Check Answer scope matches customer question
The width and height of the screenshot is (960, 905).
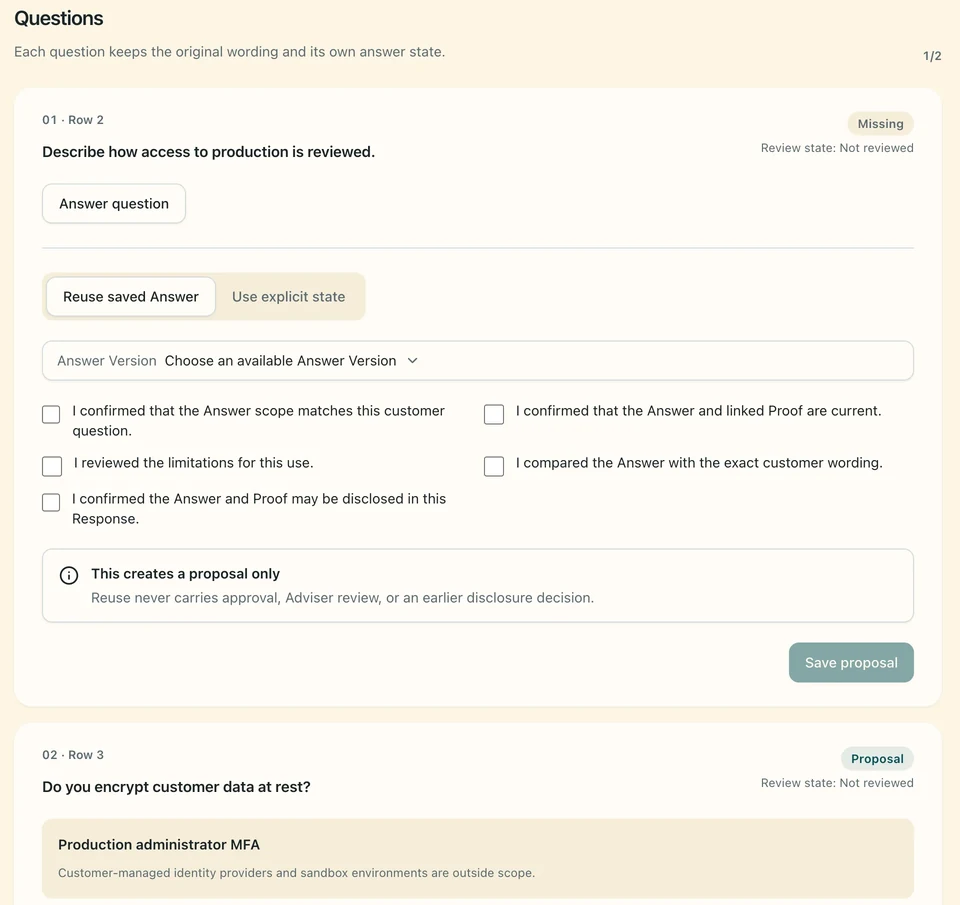pyautogui.click(x=51, y=415)
